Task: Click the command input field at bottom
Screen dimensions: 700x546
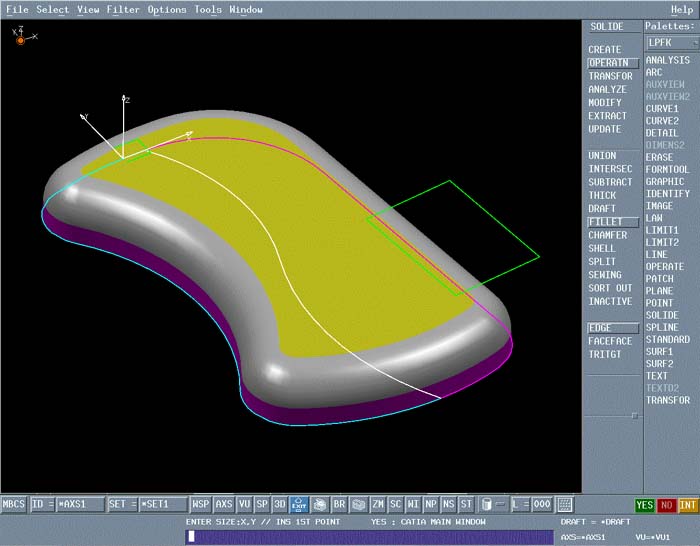Action: (x=368, y=537)
